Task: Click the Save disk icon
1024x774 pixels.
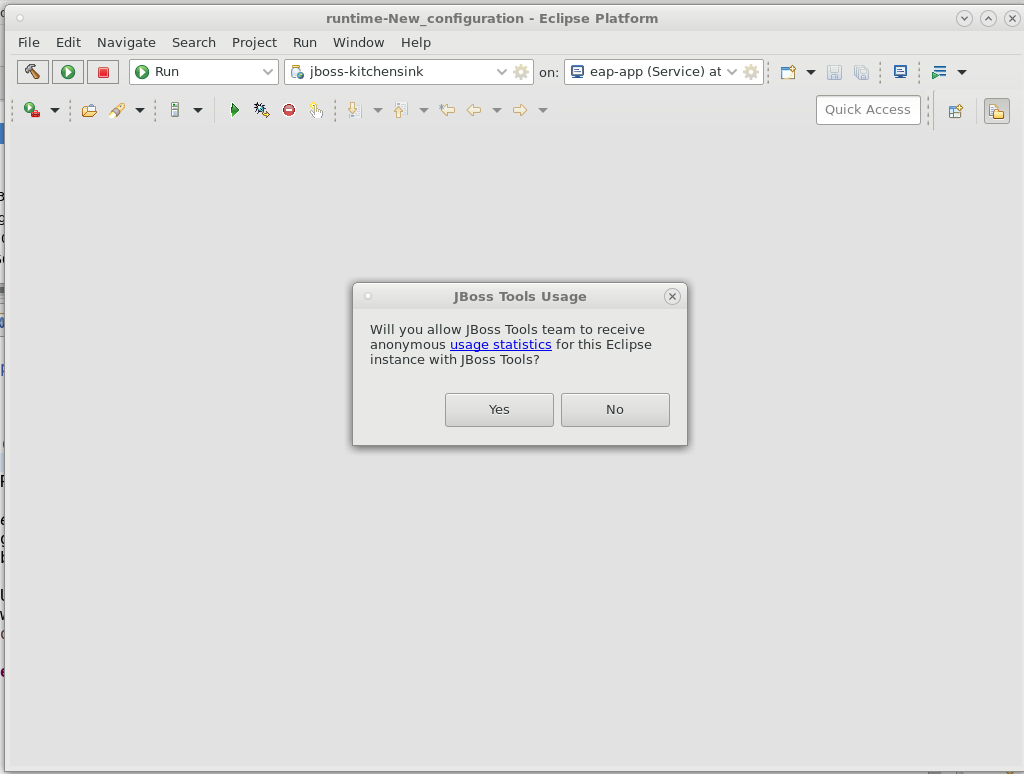Action: tap(834, 72)
